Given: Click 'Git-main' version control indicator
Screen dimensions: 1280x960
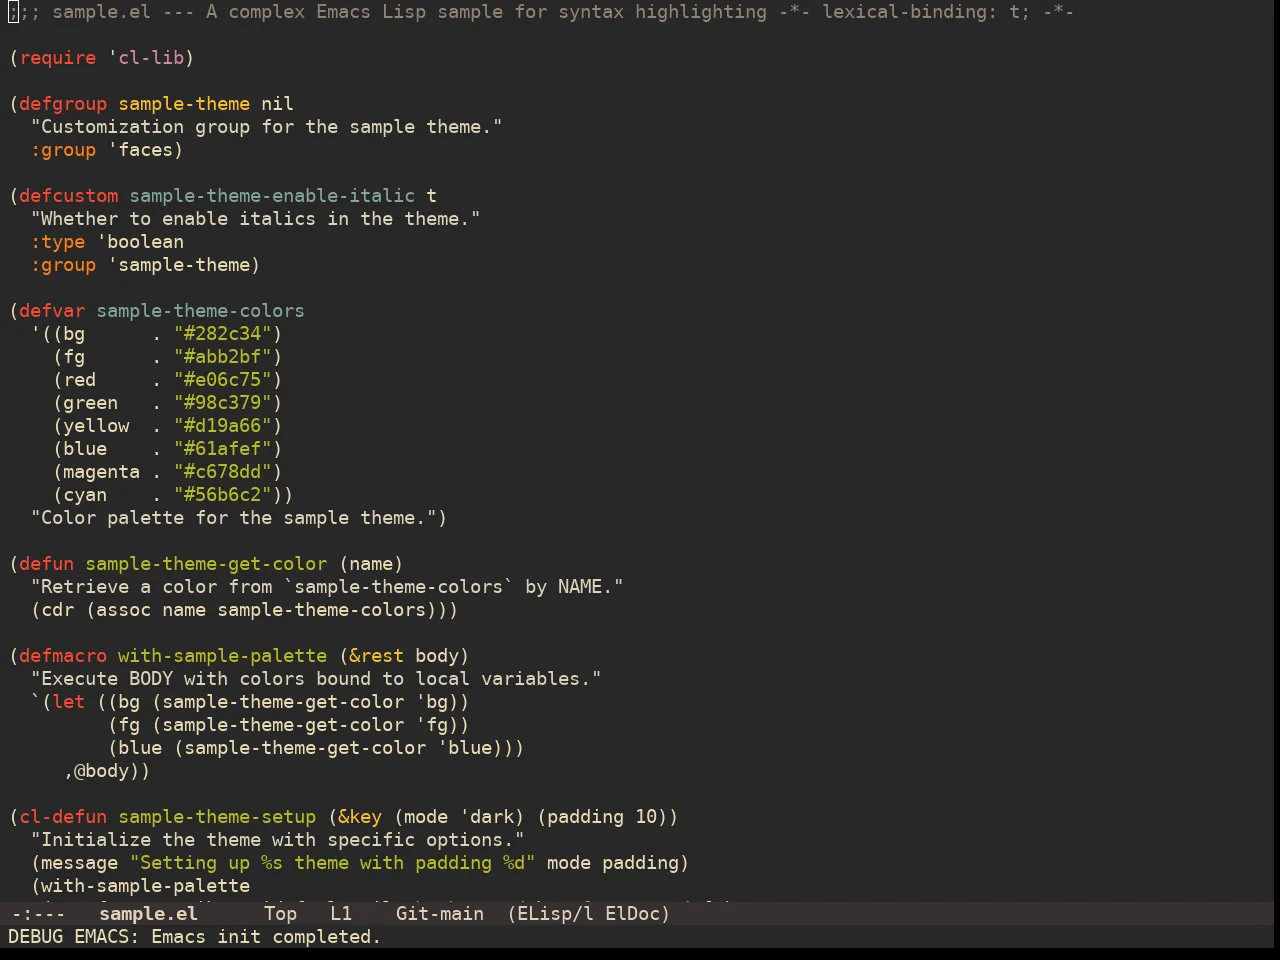Looking at the screenshot, I should 440,913.
